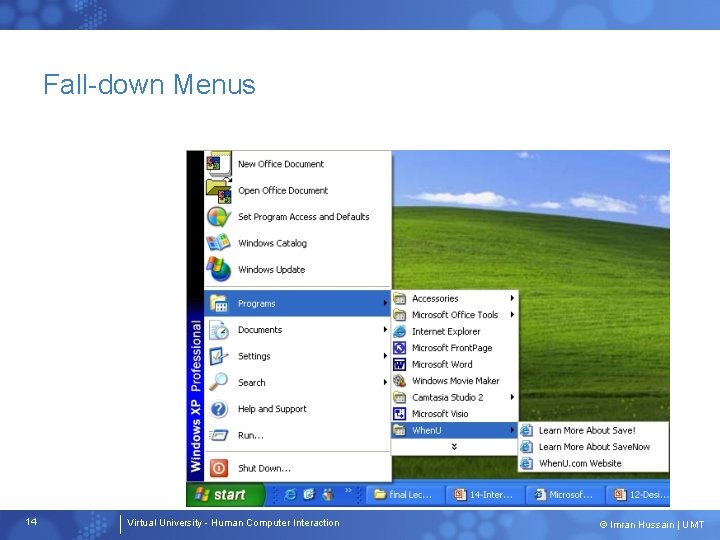Expand the quick launch overflow chevron

click(348, 490)
